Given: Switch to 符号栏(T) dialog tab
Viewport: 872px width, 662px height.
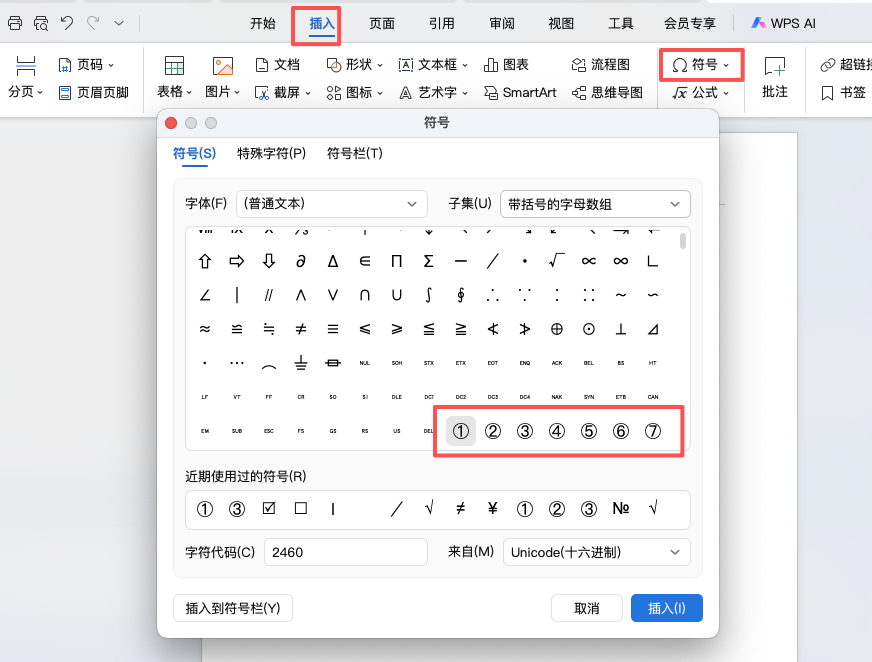Looking at the screenshot, I should 355,153.
